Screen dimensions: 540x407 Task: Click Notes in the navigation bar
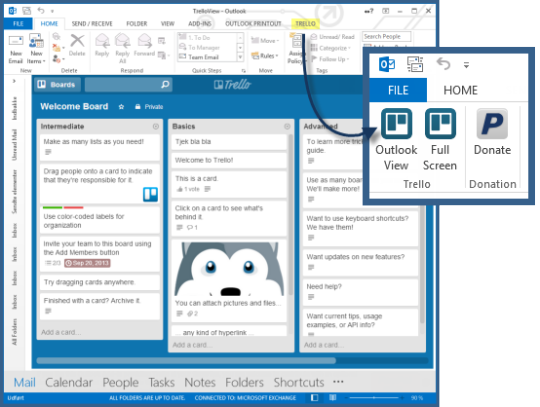tap(200, 382)
